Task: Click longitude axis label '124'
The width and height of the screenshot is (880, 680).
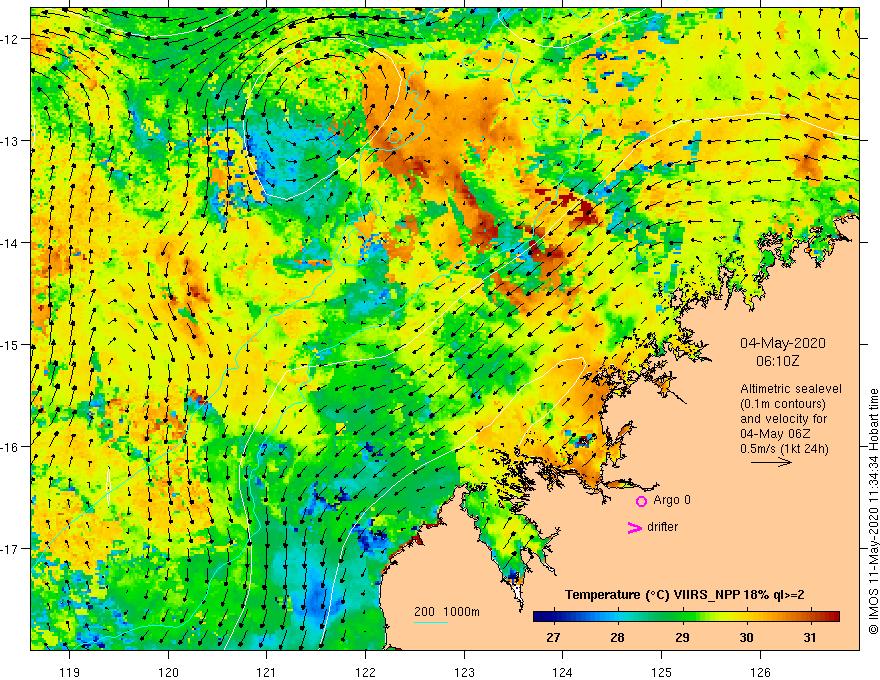Action: coord(563,672)
